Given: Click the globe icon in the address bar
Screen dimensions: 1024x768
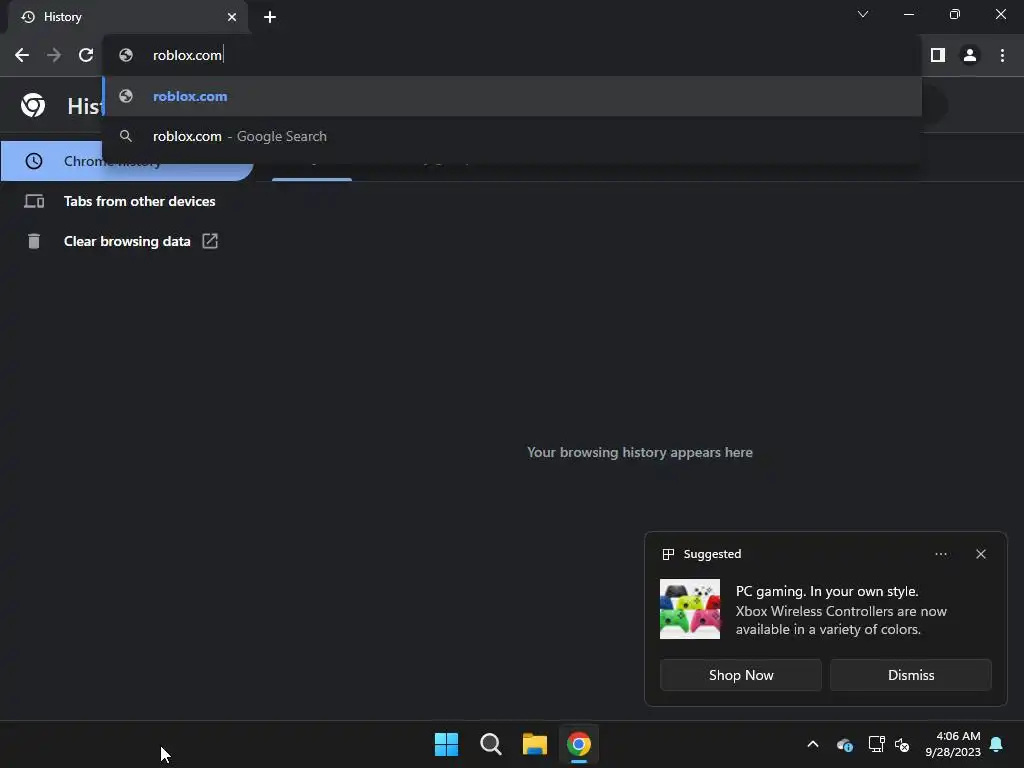Looking at the screenshot, I should pos(126,56).
